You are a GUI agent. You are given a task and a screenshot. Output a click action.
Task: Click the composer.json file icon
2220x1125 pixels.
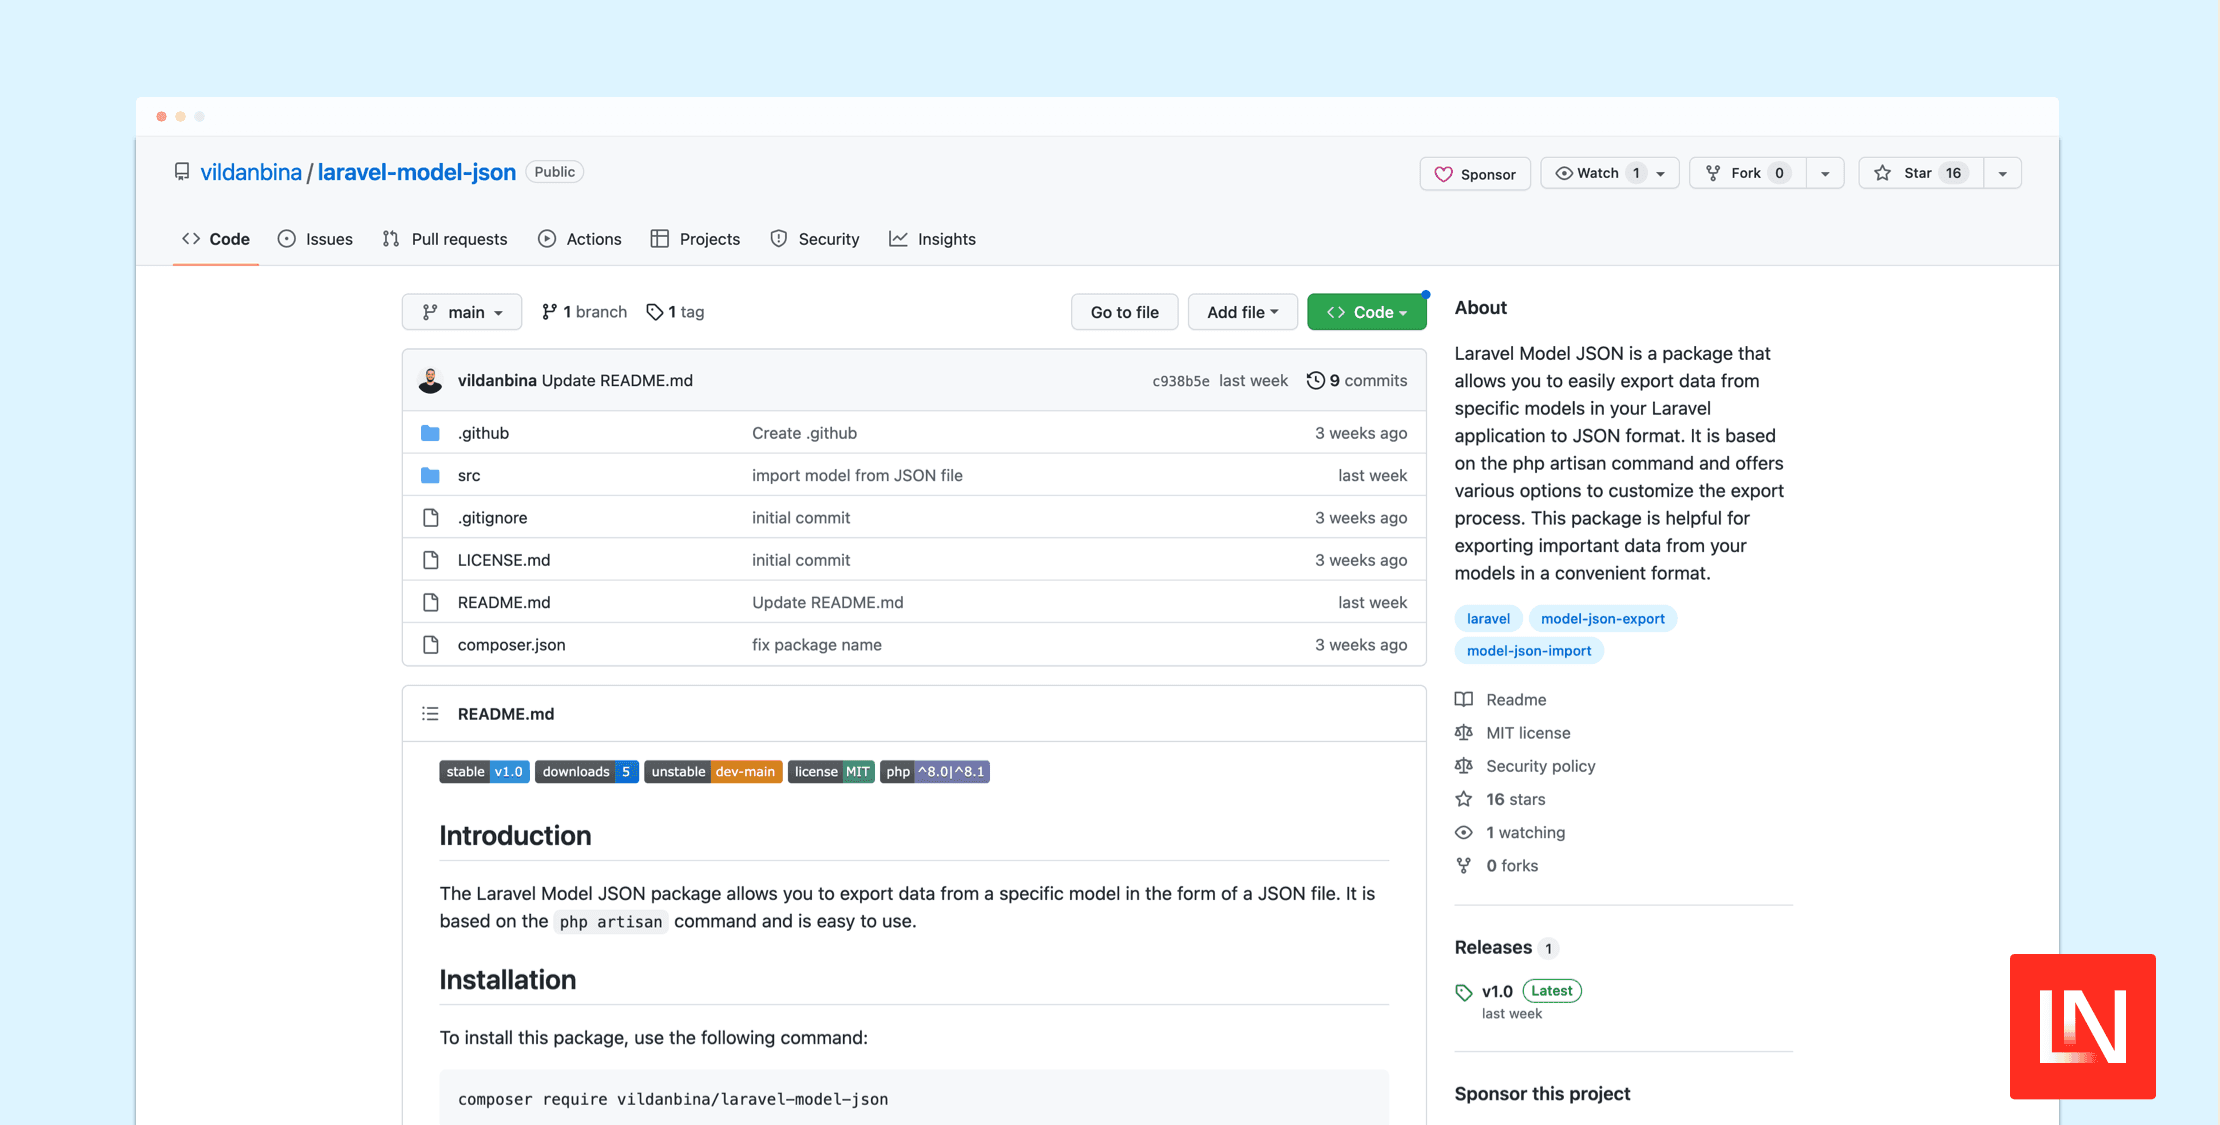coord(431,645)
